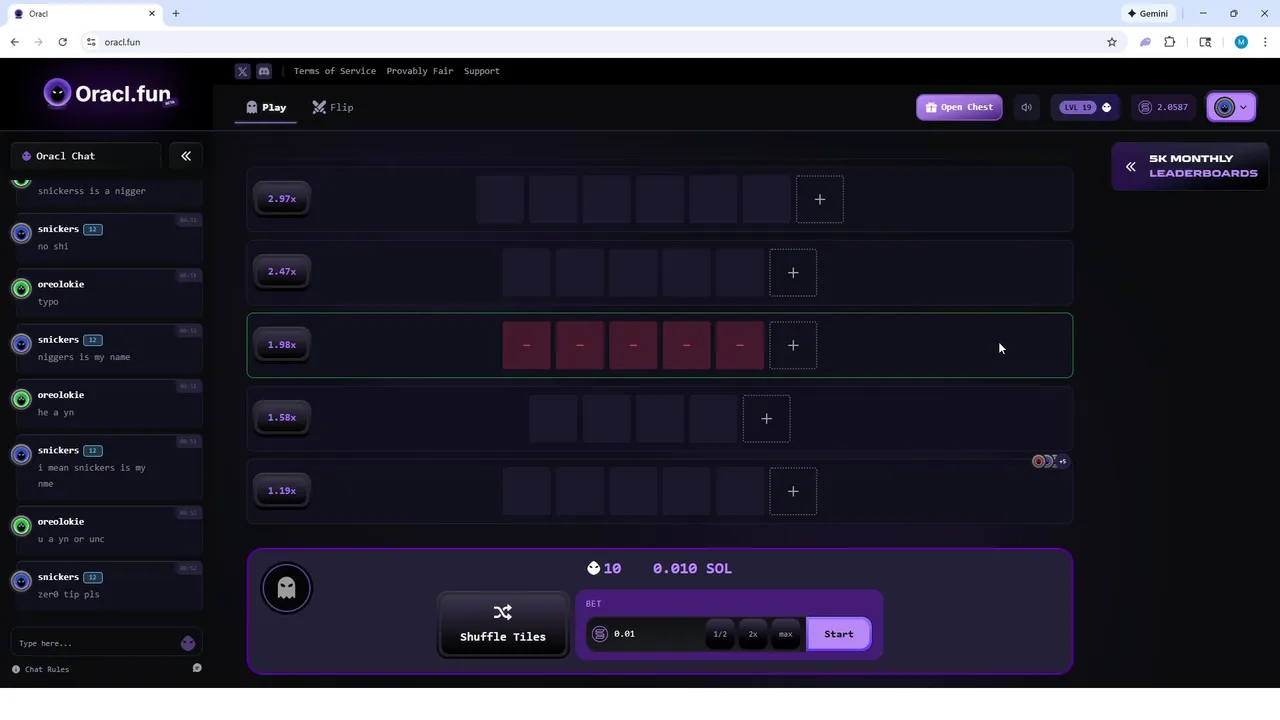The width and height of the screenshot is (1280, 720).
Task: Click the avatar beside the "typo" message
Action: coord(21,289)
